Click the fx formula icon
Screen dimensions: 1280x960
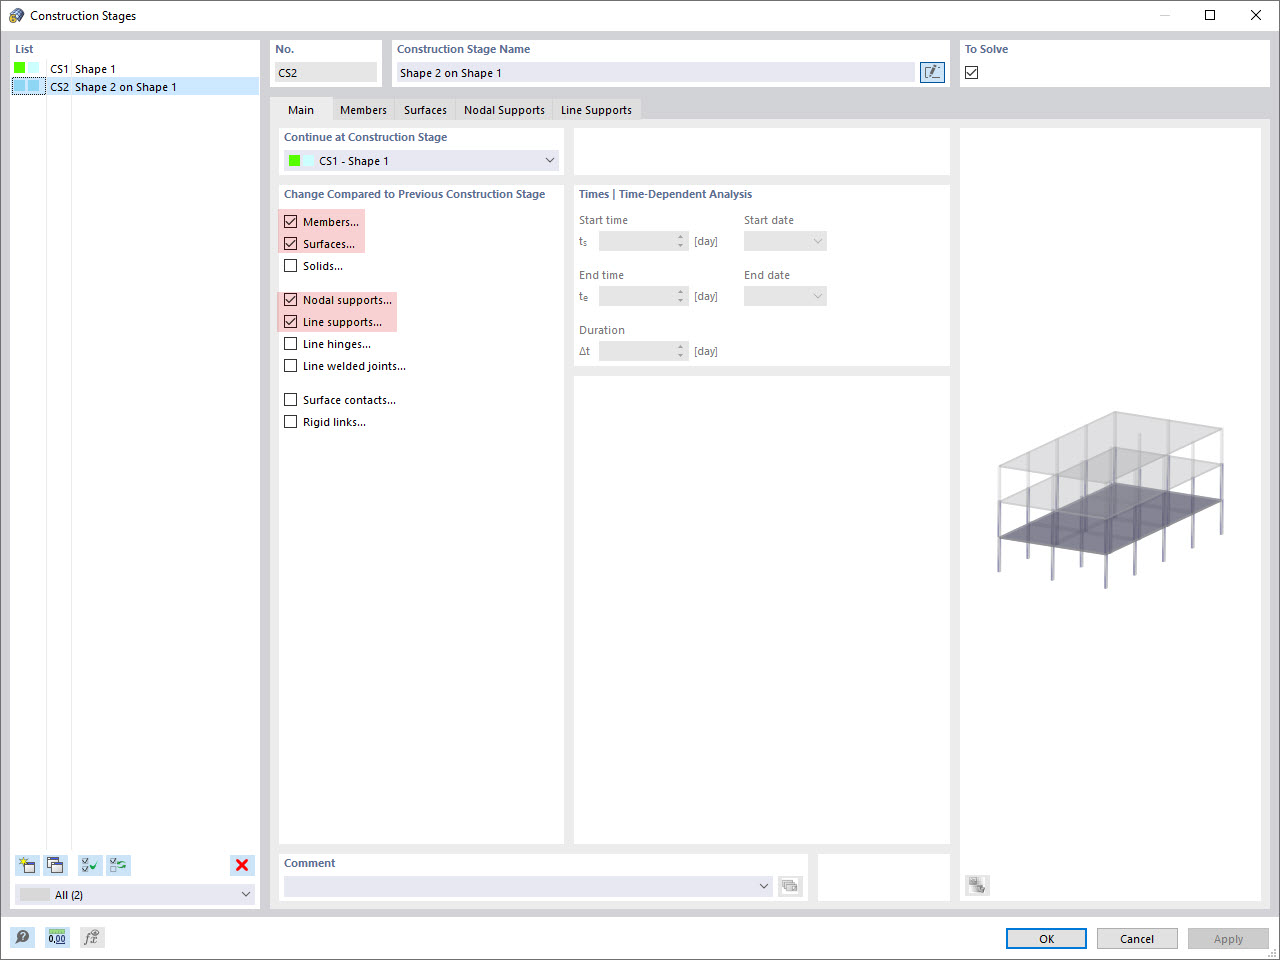click(x=92, y=937)
